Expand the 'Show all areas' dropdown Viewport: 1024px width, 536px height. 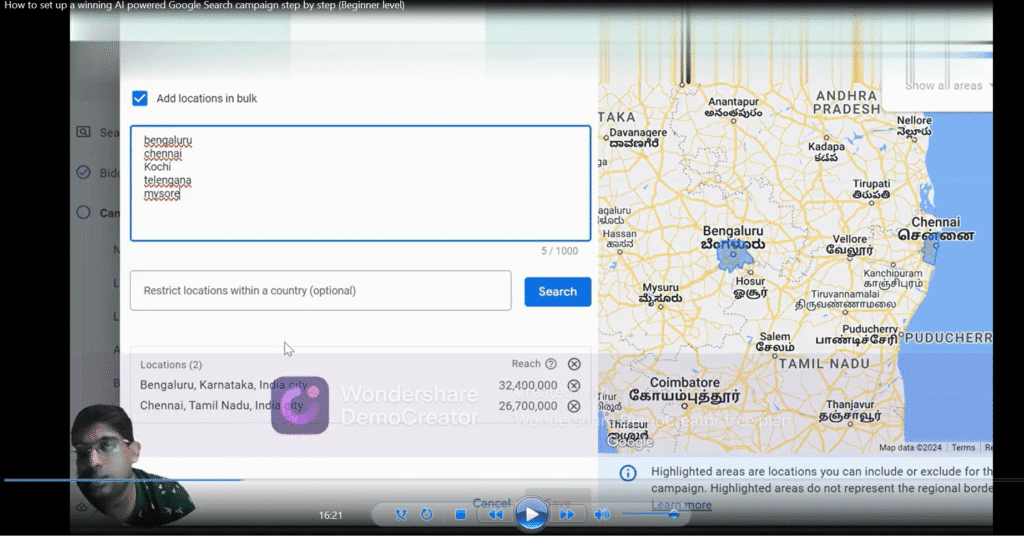(947, 86)
